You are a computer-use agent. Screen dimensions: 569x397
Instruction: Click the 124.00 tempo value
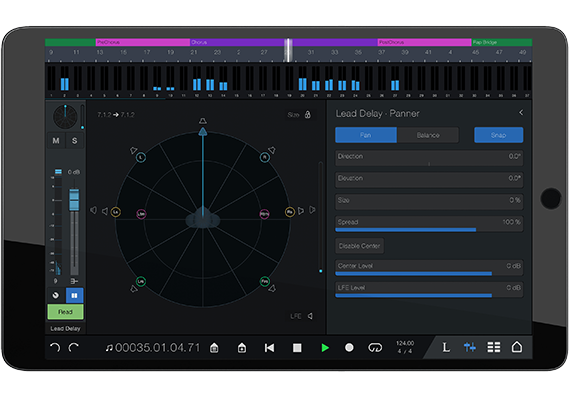pyautogui.click(x=405, y=343)
